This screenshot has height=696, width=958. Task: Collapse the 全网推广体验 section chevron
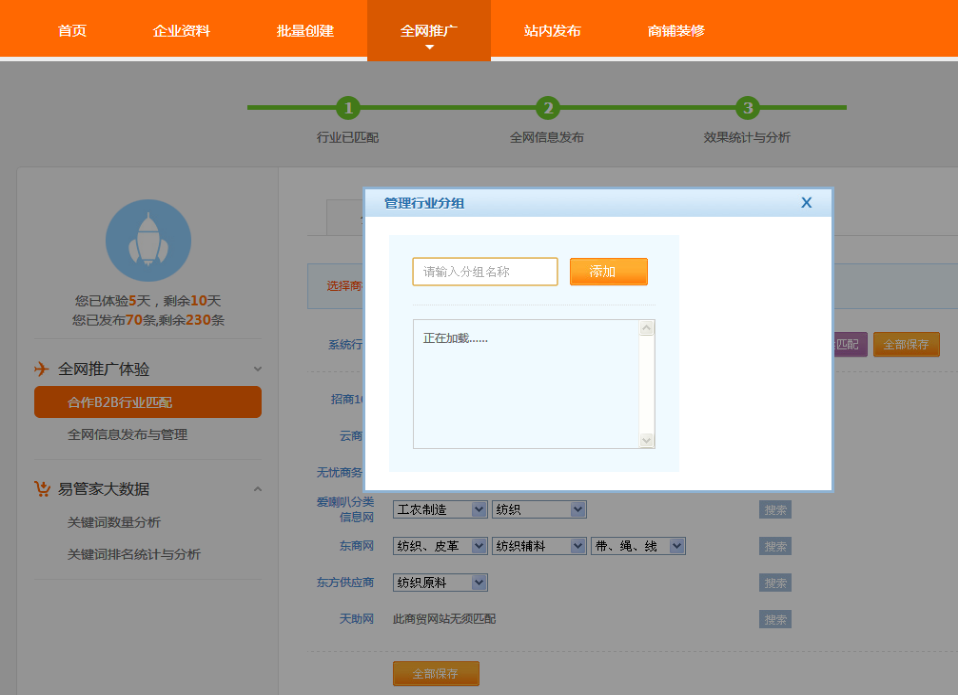pos(258,369)
